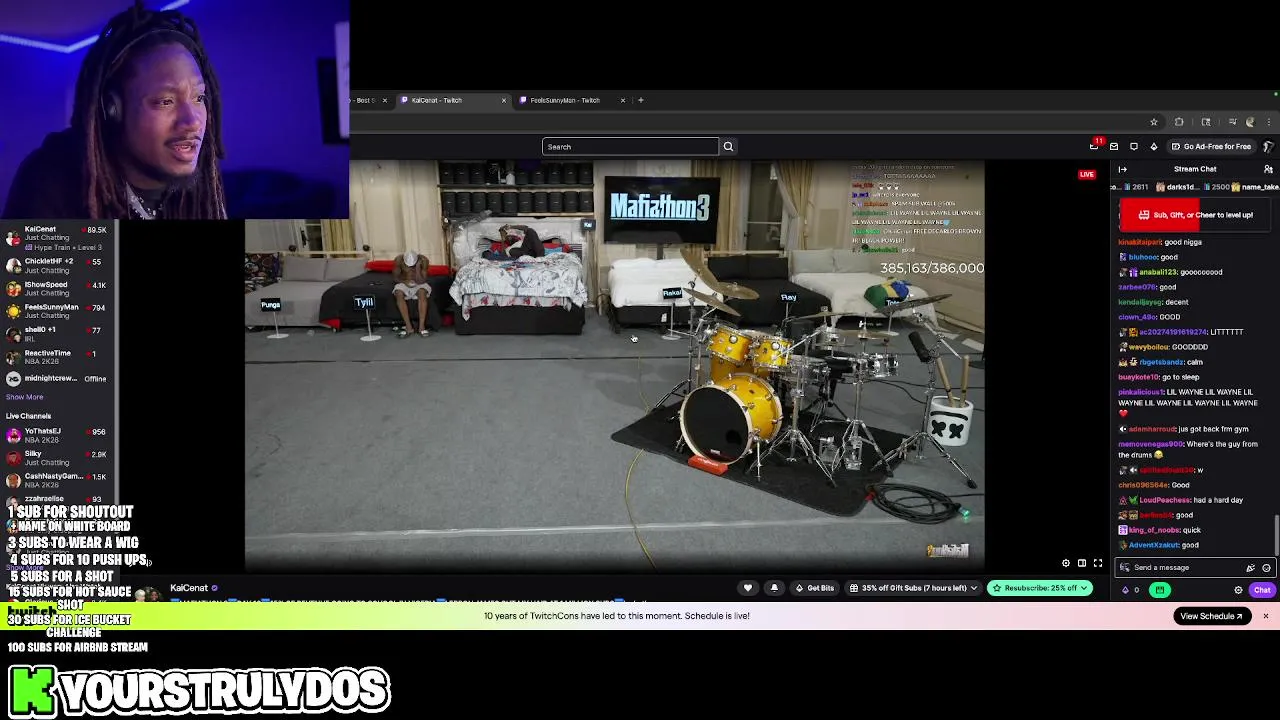Image resolution: width=1280 pixels, height=720 pixels.
Task: Toggle the follow heart button
Action: pos(748,588)
